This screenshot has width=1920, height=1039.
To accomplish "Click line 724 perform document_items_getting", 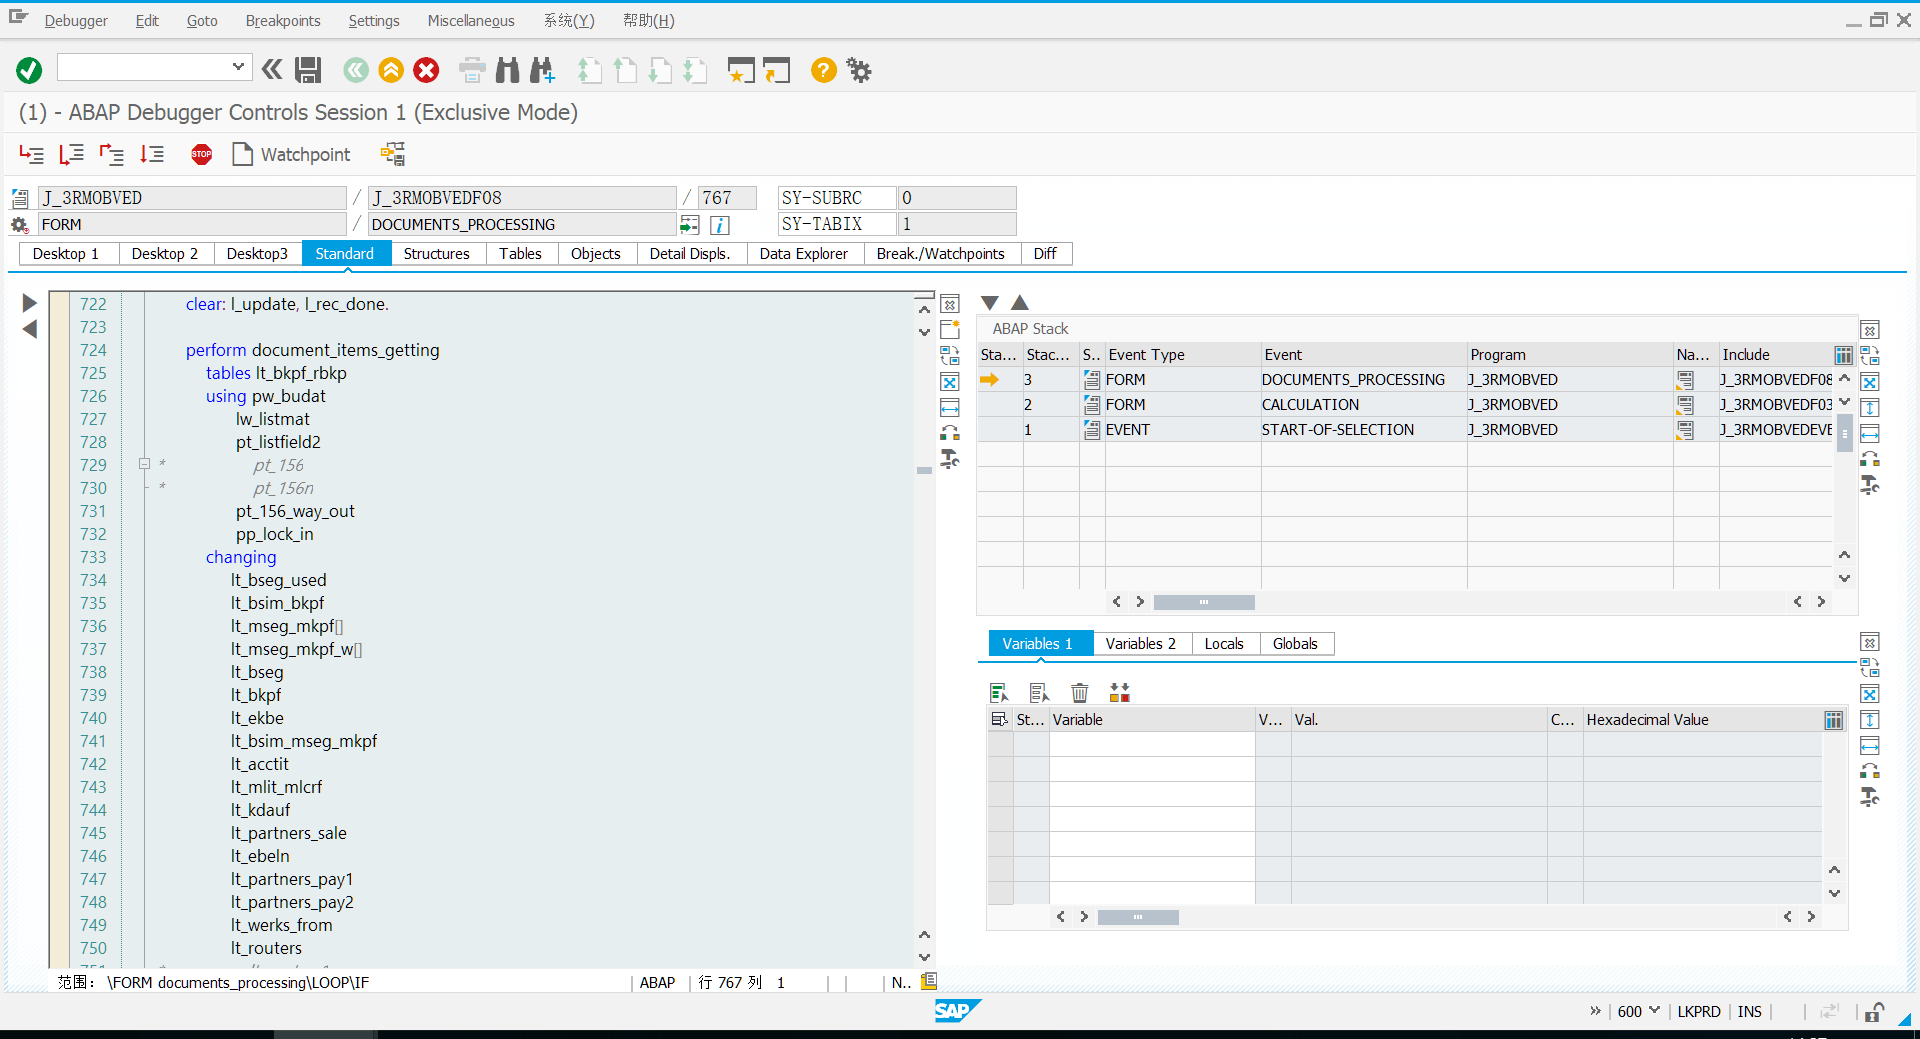I will (312, 350).
